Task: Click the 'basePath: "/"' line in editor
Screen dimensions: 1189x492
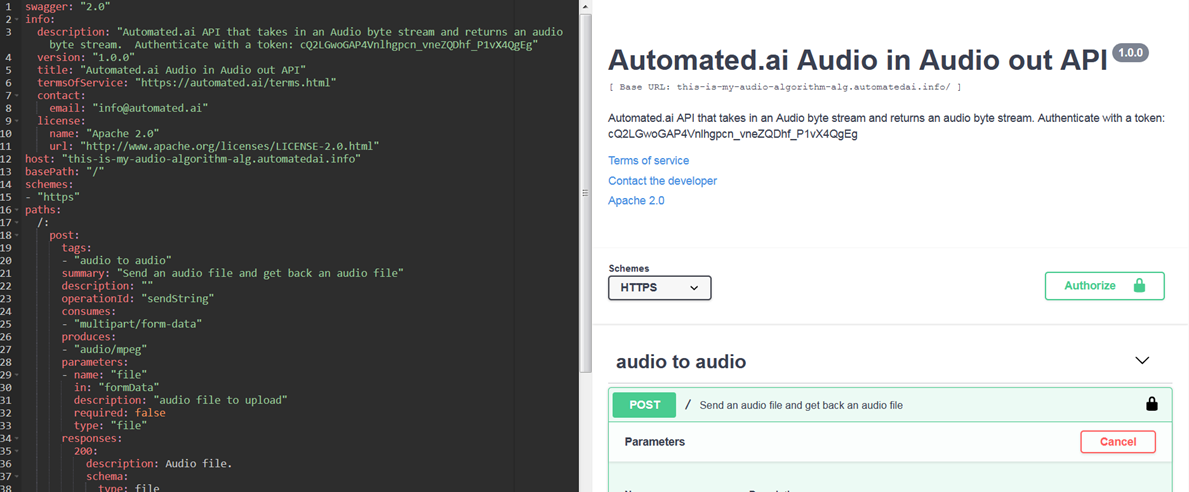Action: pos(64,172)
